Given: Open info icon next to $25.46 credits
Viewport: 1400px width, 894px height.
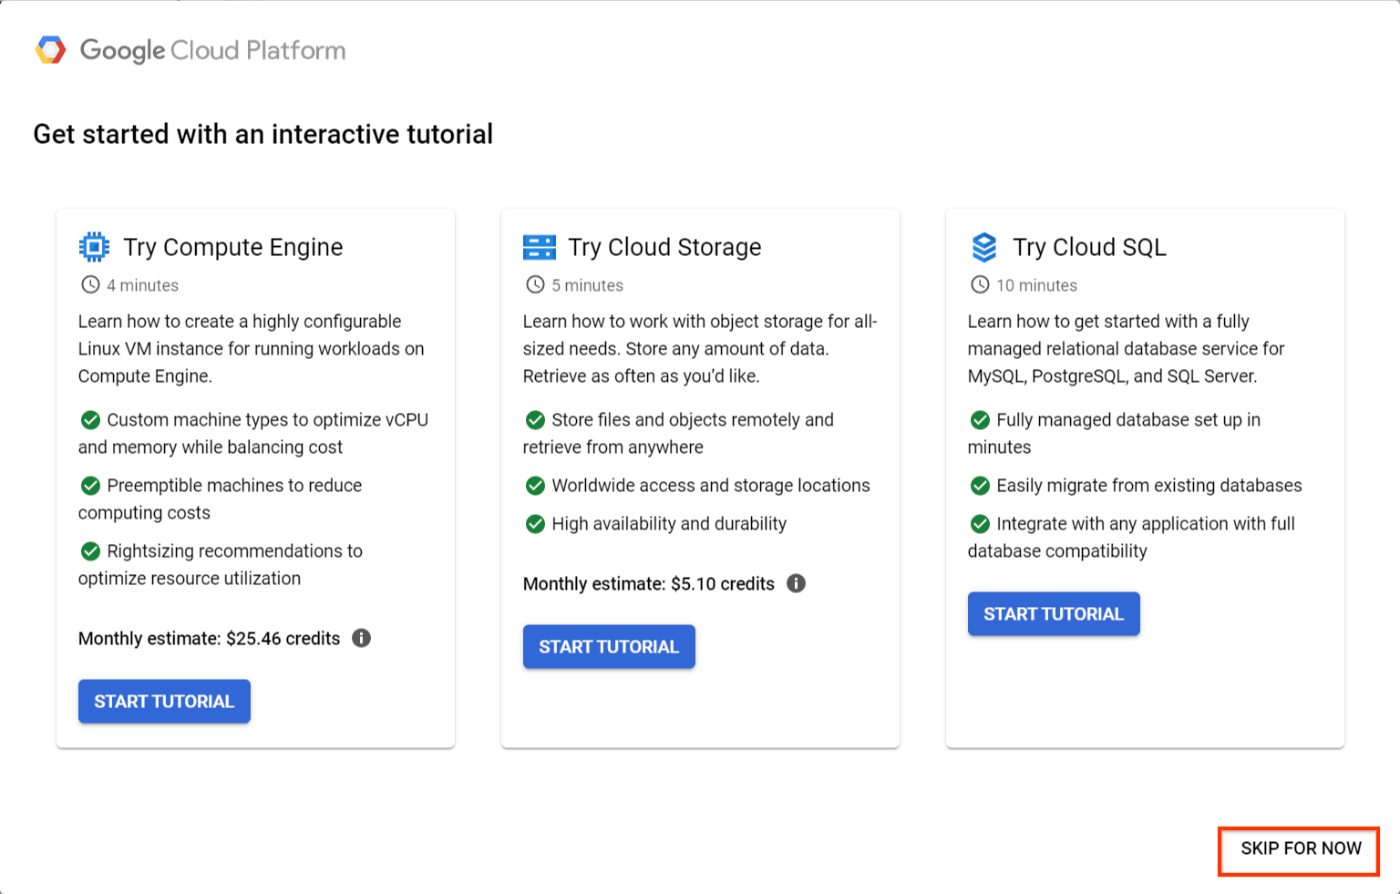Looking at the screenshot, I should coord(362,638).
